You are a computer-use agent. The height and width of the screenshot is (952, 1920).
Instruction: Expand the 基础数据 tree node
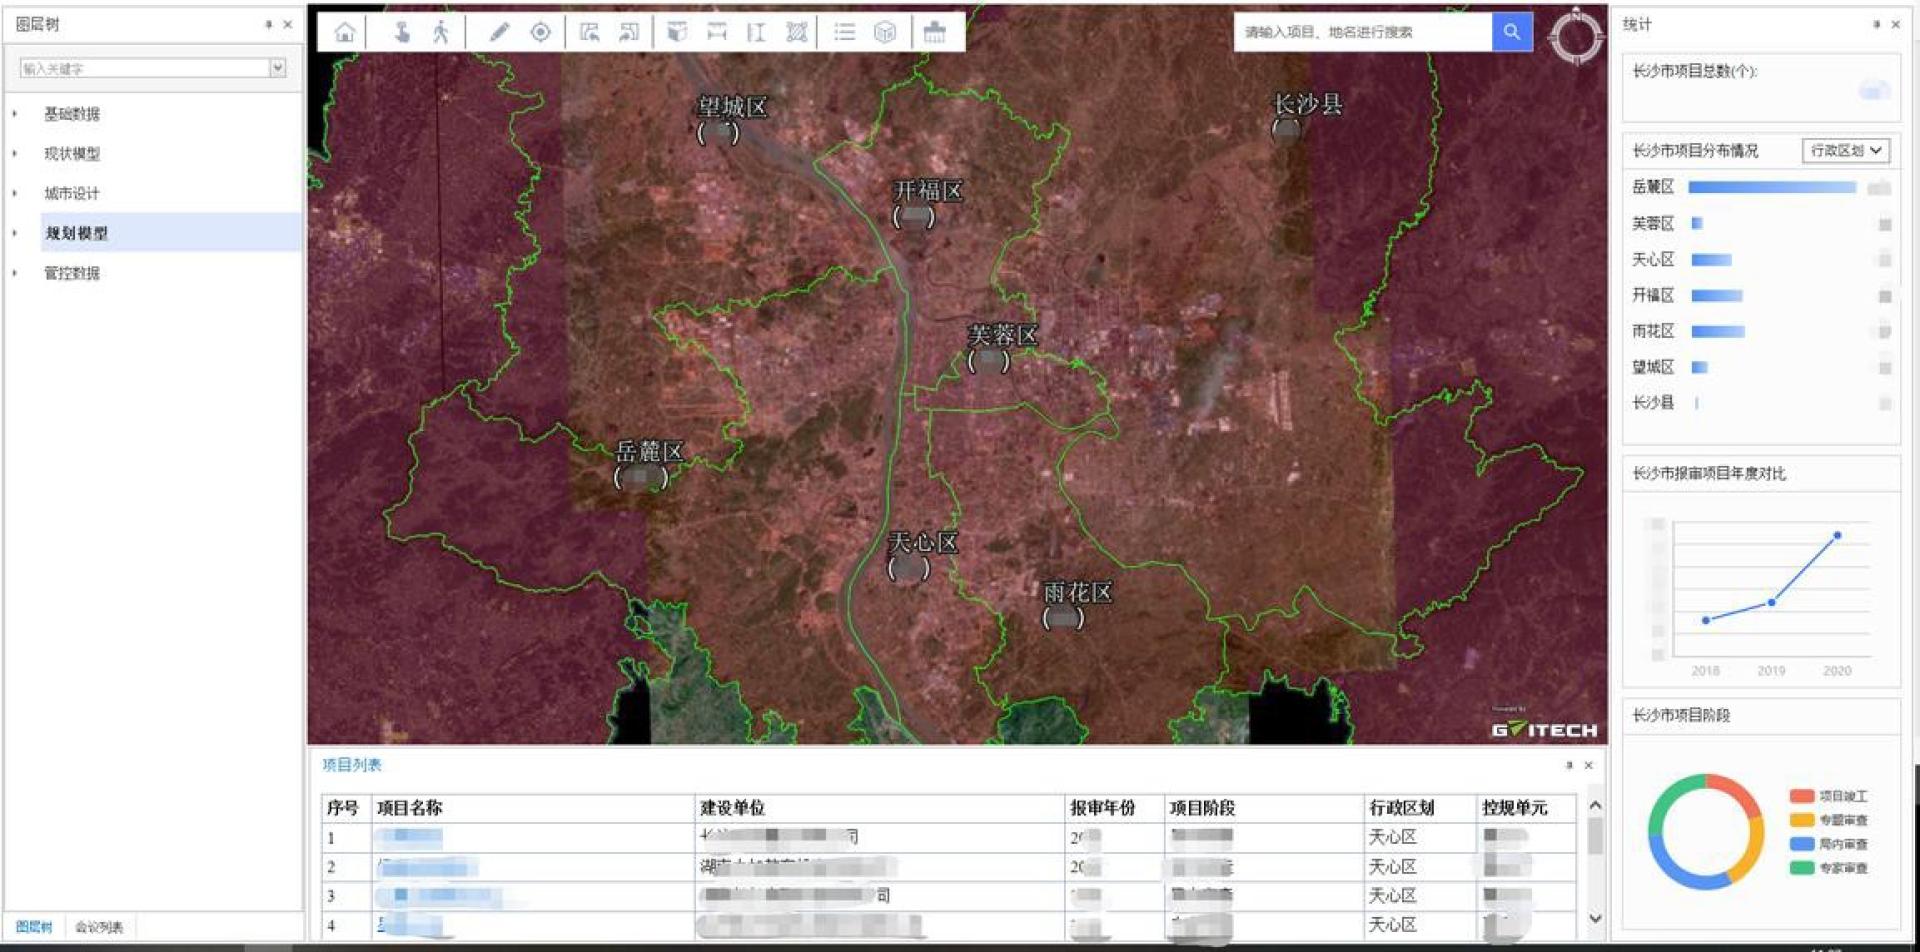pyautogui.click(x=15, y=114)
